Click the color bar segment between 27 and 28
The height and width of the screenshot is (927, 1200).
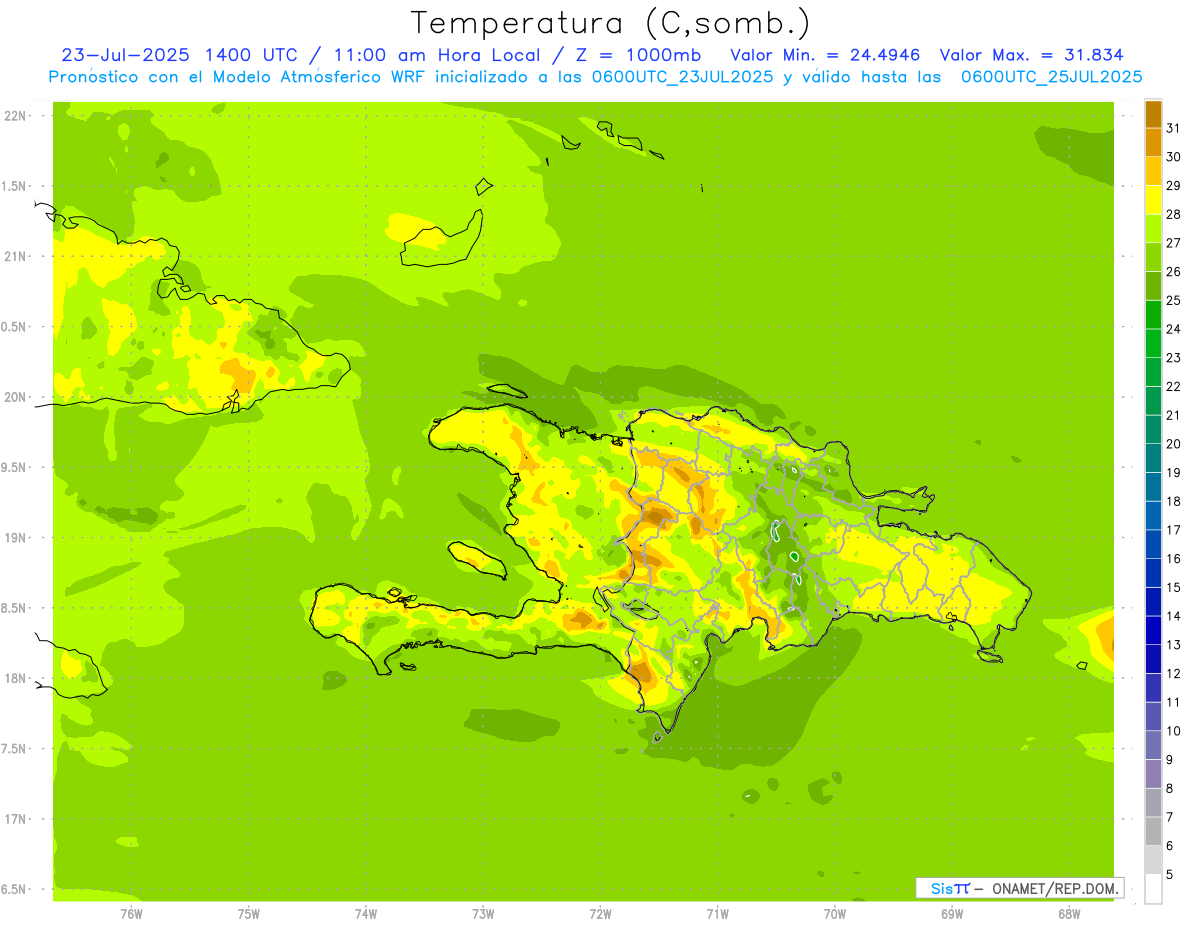coord(1153,228)
